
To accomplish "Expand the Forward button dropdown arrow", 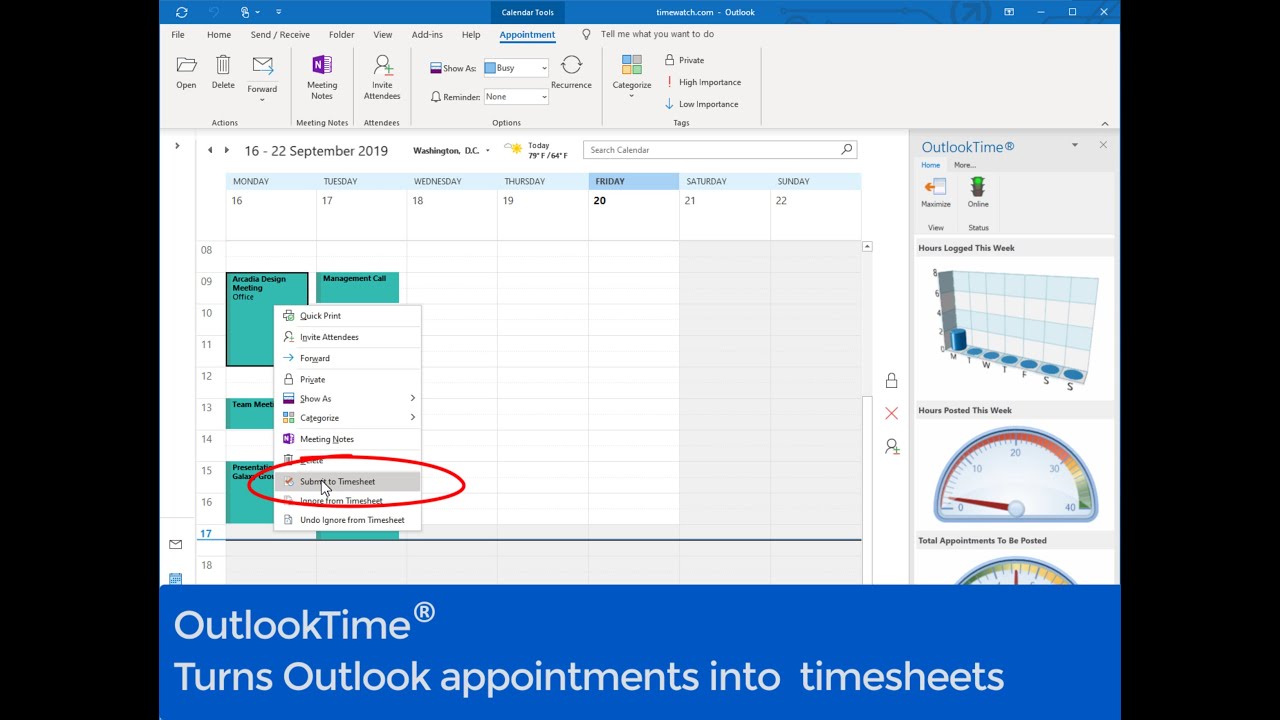I will tap(262, 100).
